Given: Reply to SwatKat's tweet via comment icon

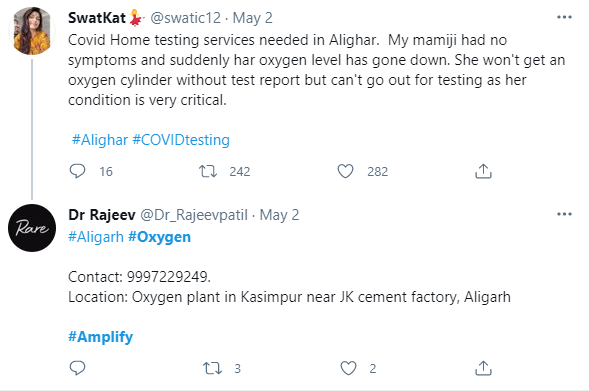Looking at the screenshot, I should (77, 171).
